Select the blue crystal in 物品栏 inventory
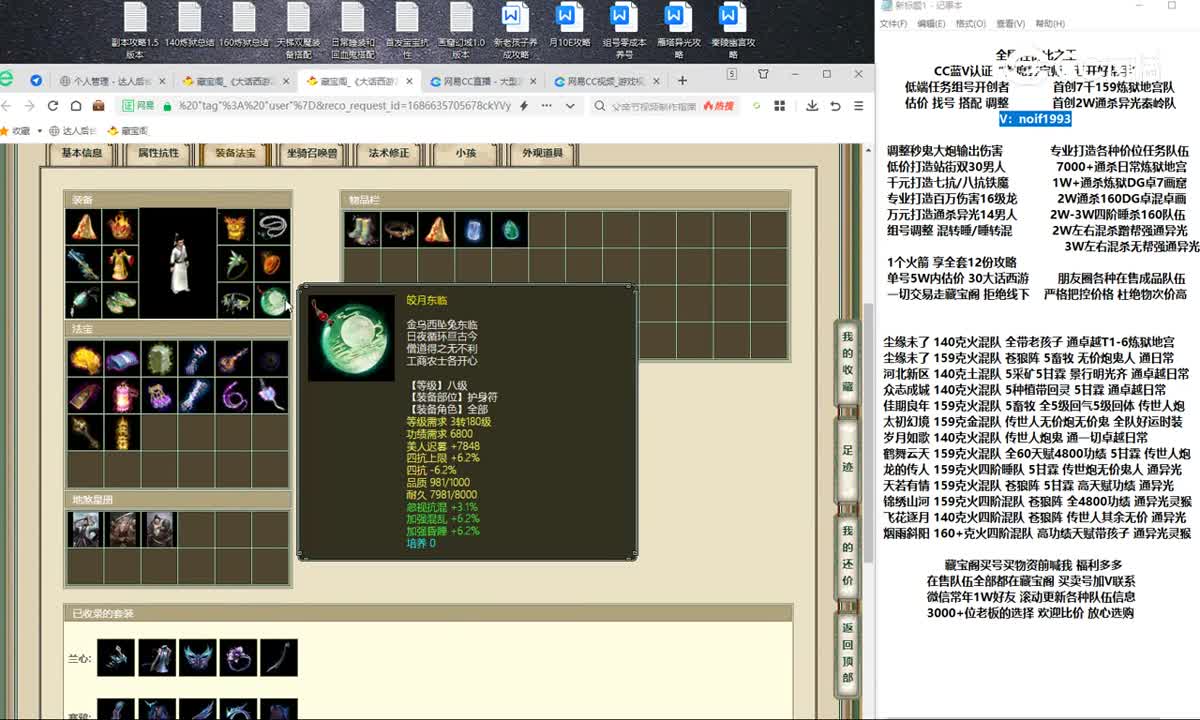The height and width of the screenshot is (720, 1200). pyautogui.click(x=472, y=230)
